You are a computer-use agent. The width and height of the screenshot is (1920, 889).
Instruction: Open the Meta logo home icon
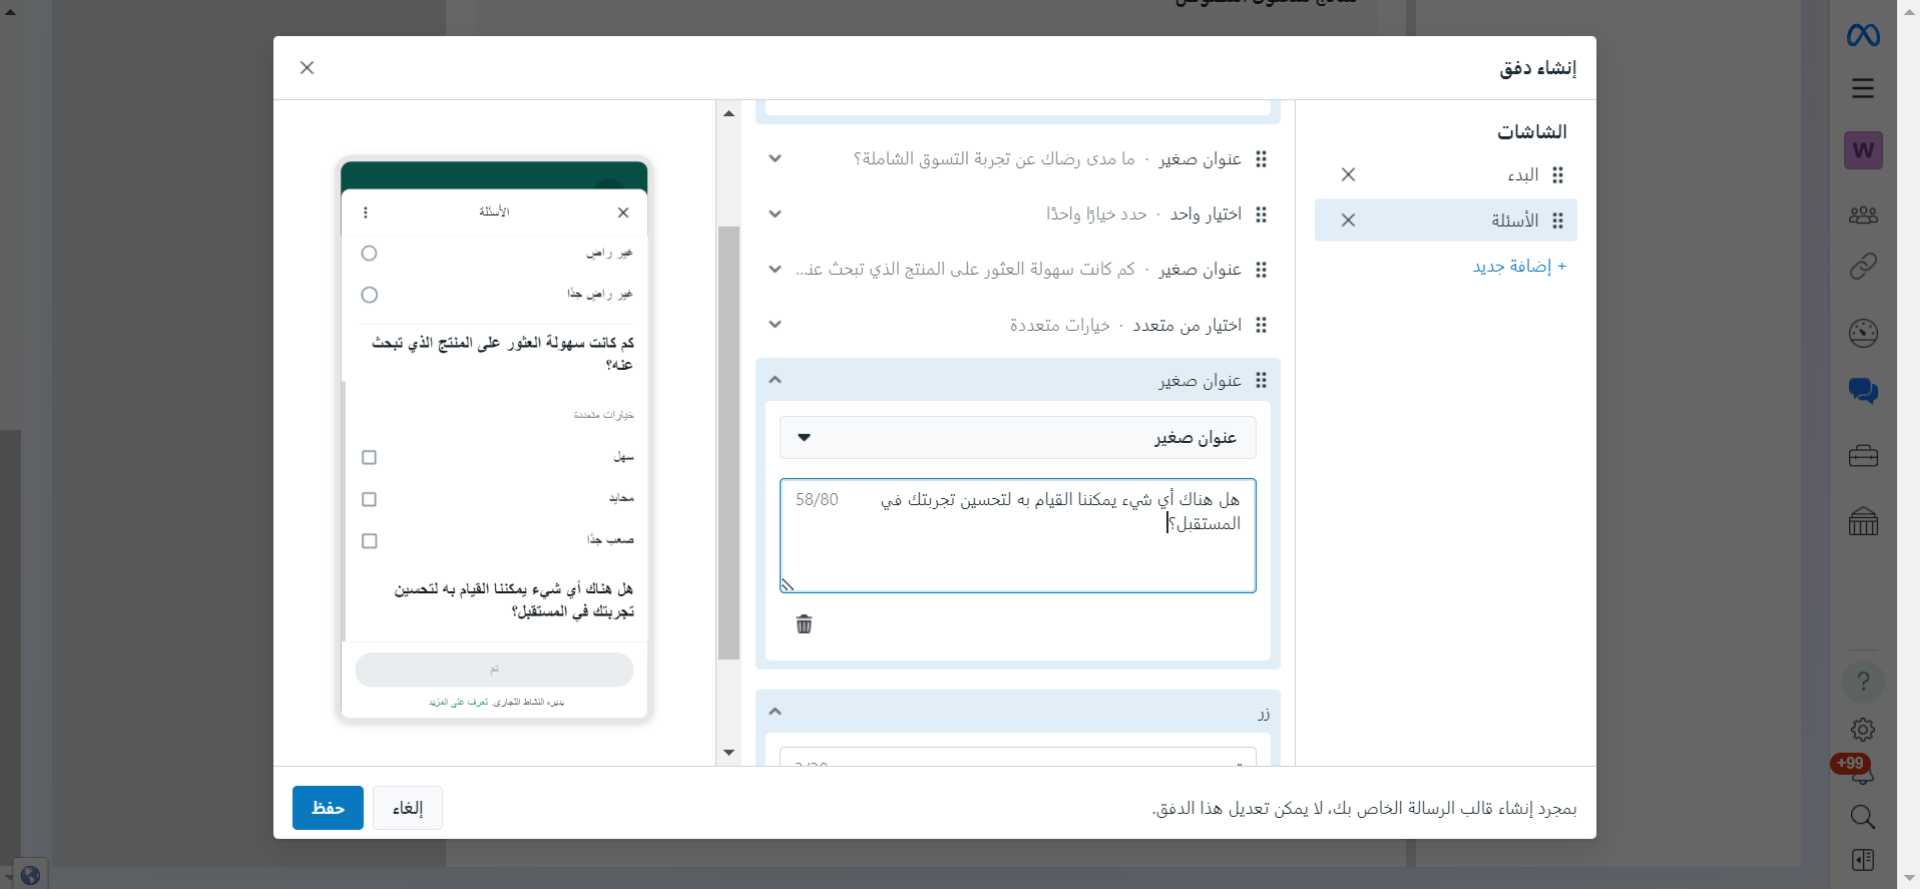tap(1863, 36)
